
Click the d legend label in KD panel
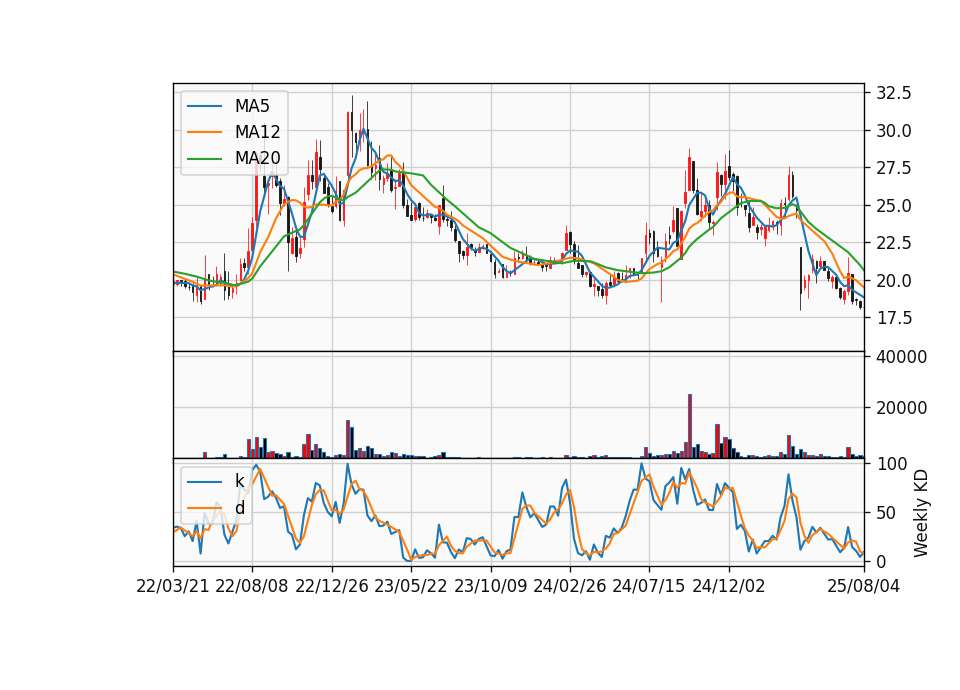[239, 508]
